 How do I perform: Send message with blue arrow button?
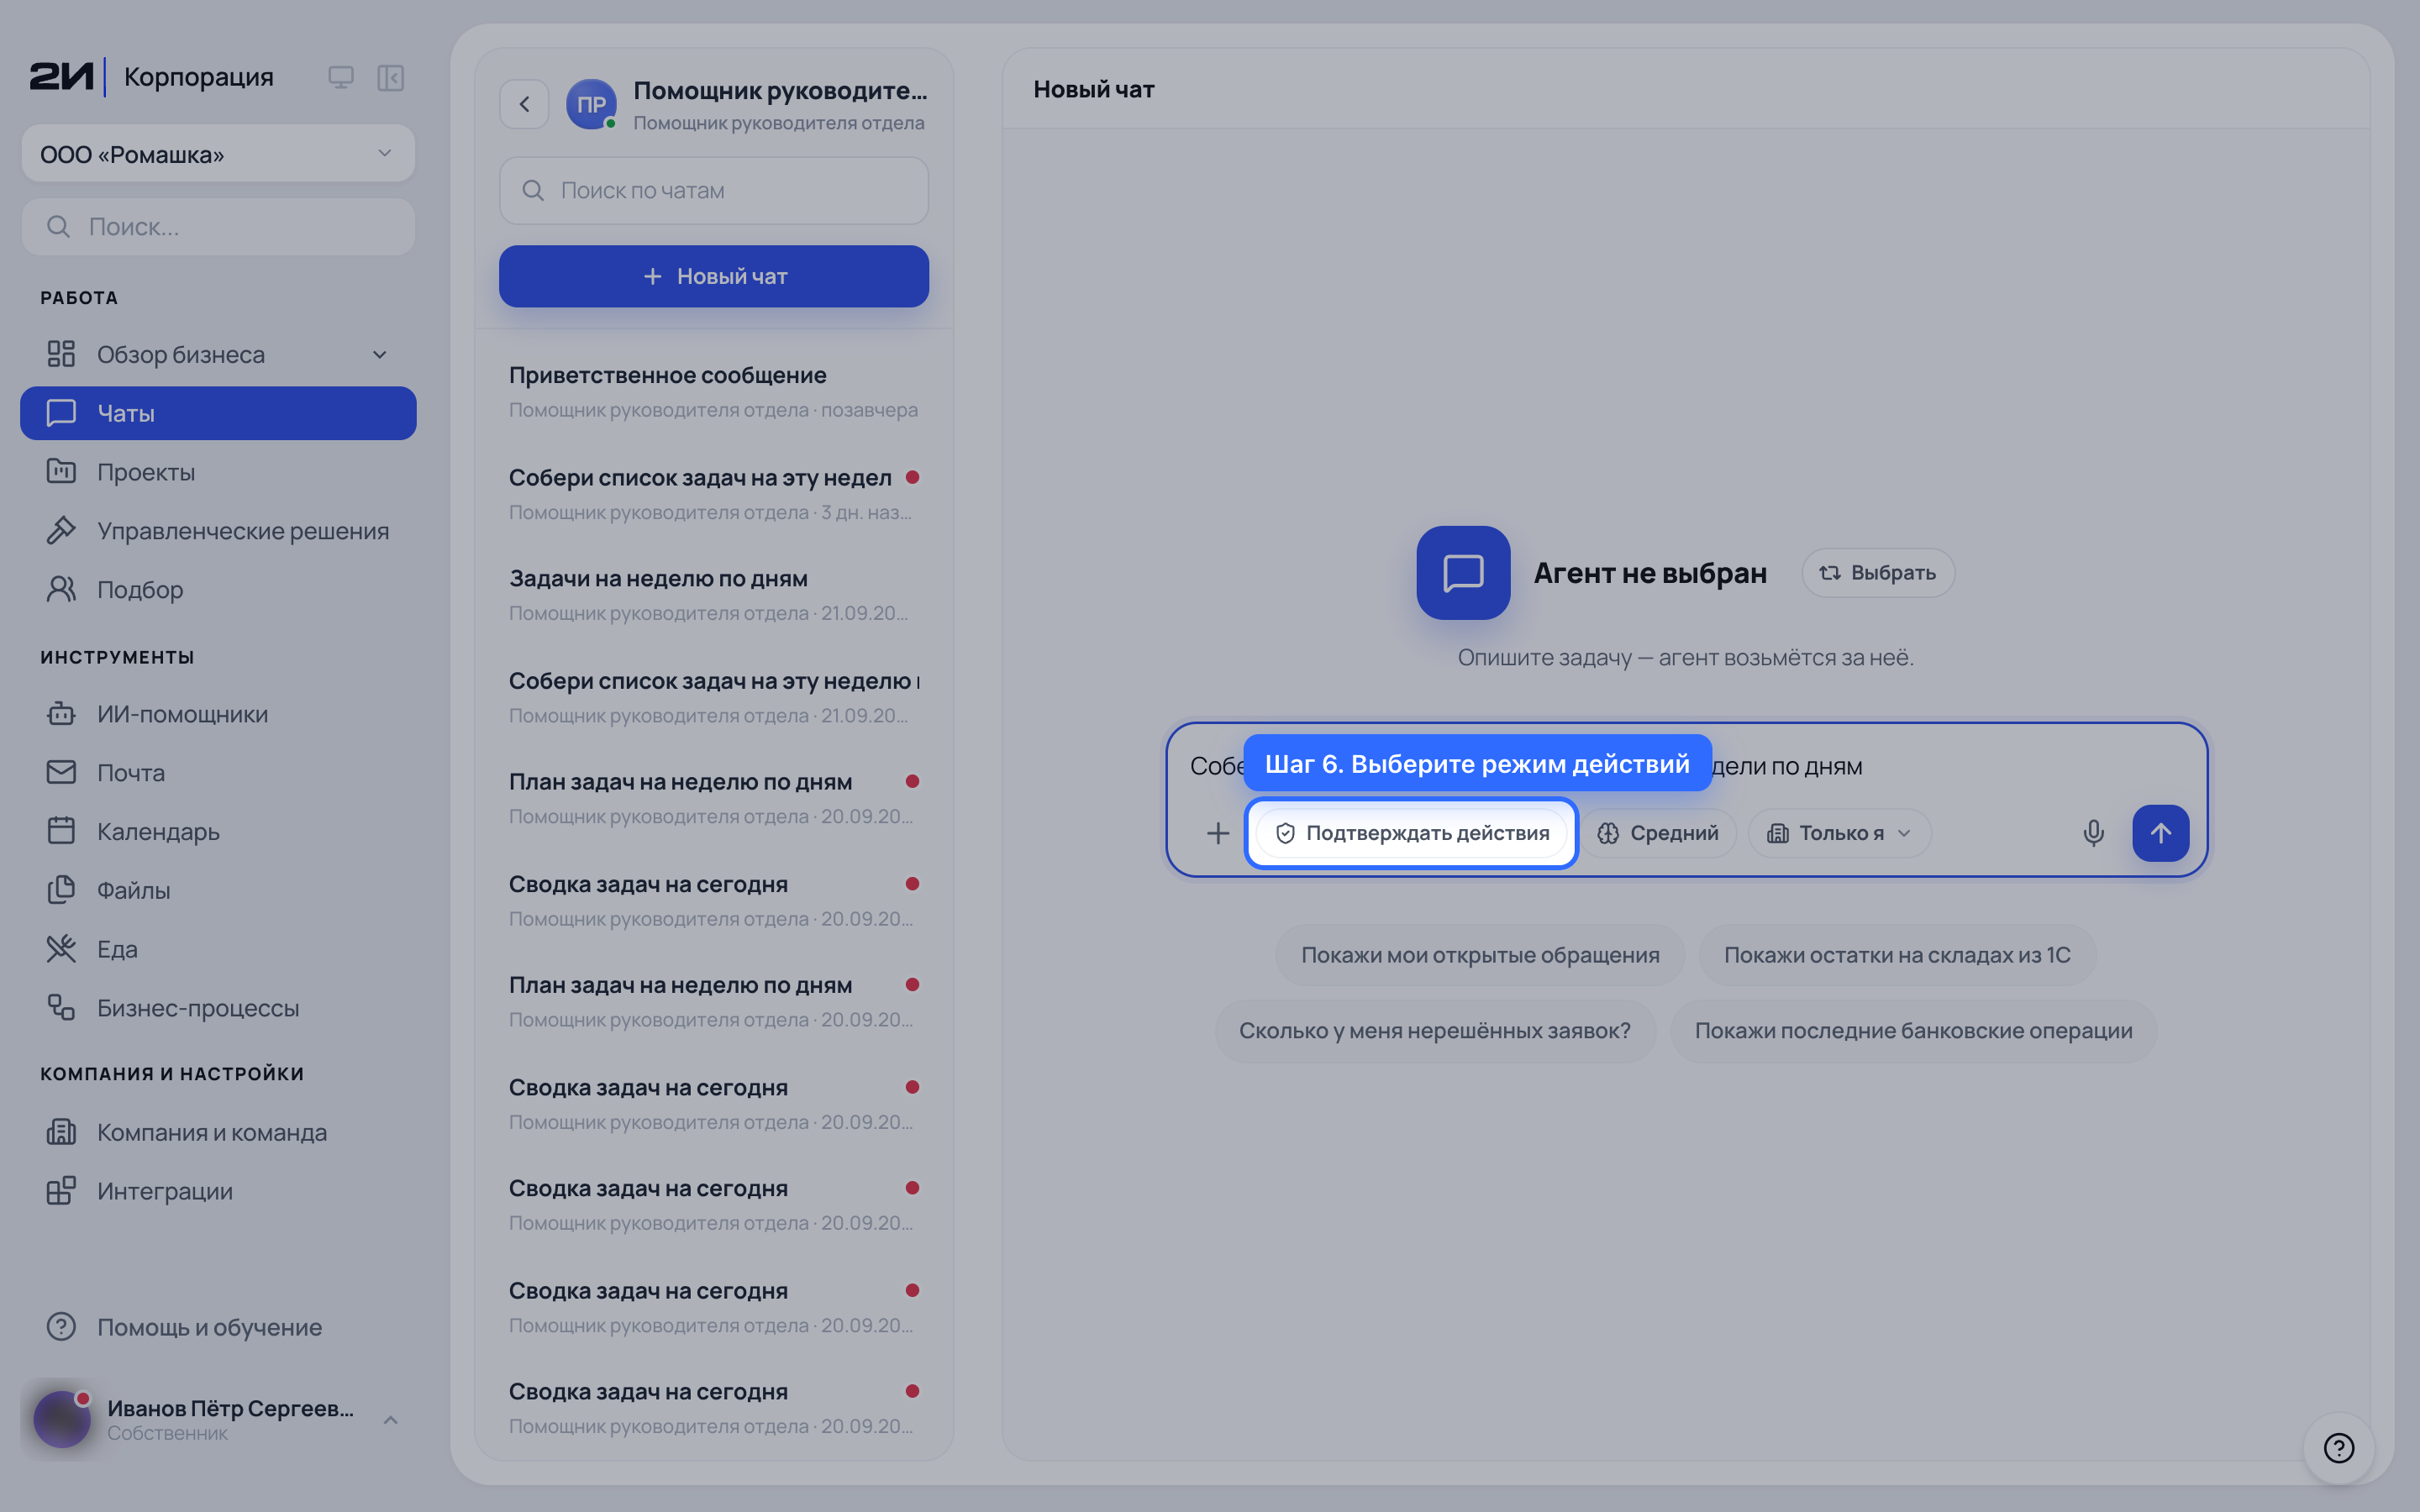[x=2160, y=833]
